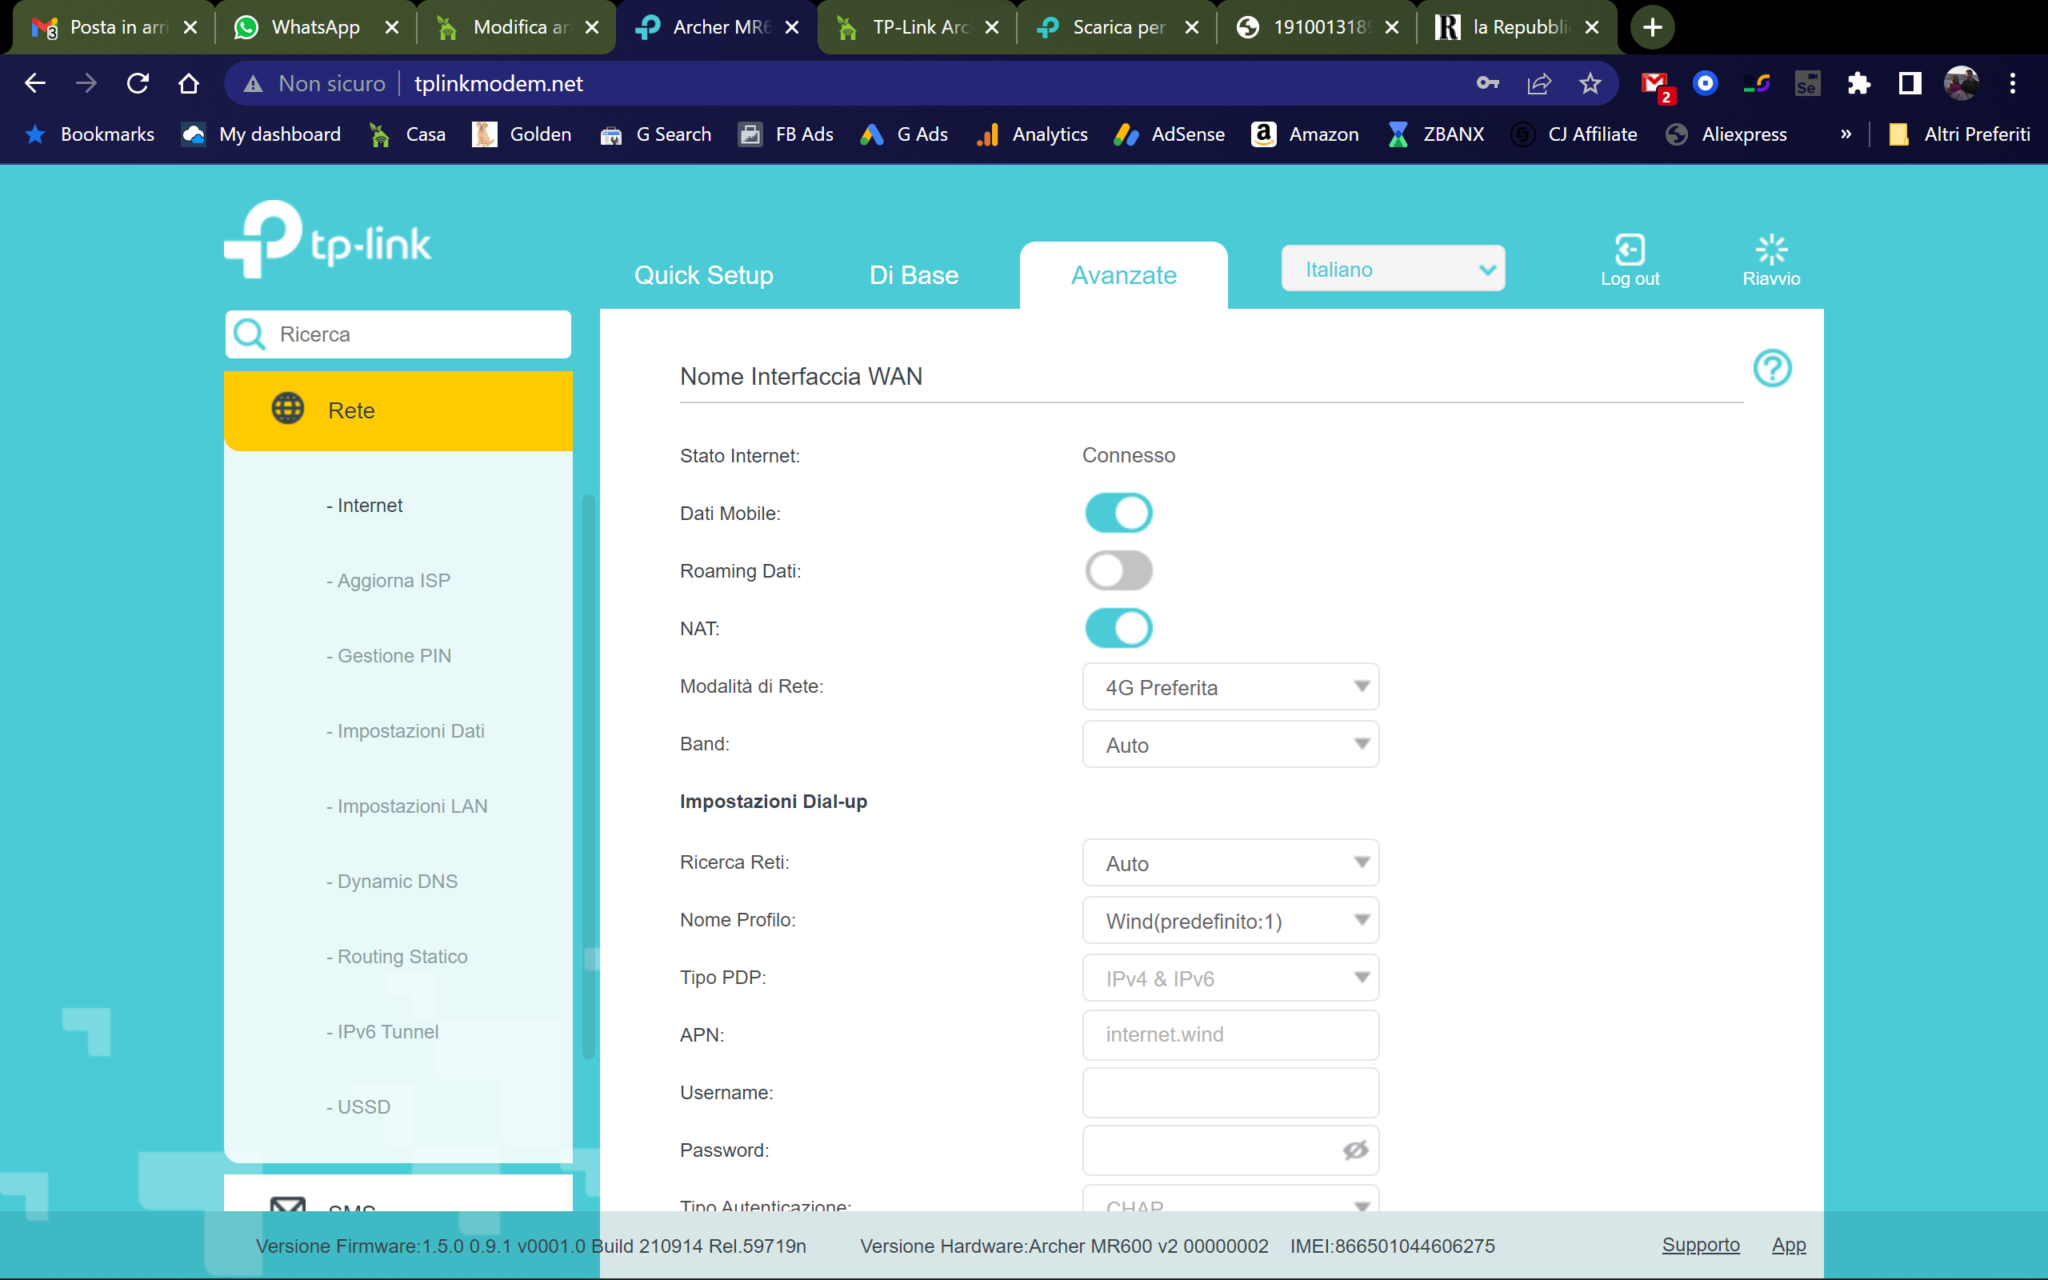This screenshot has width=2048, height=1280.
Task: Turn off the NAT toggle
Action: tap(1118, 628)
